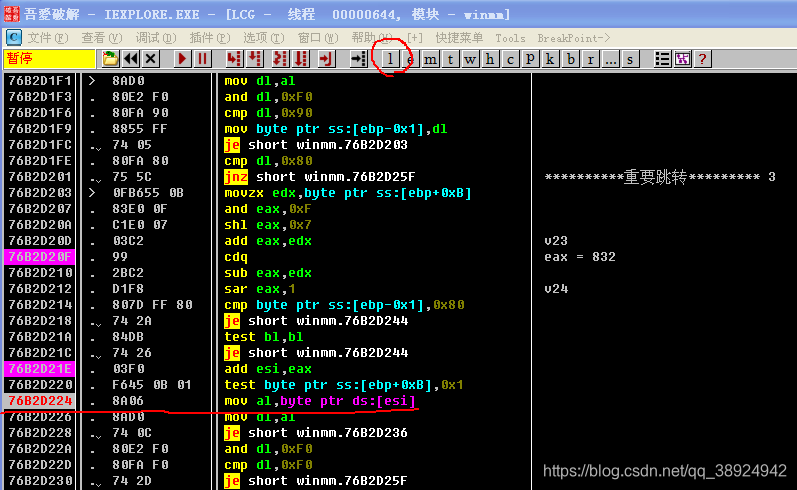
Task: Click the Trace Into toolbar icon
Action: pyautogui.click(x=280, y=59)
